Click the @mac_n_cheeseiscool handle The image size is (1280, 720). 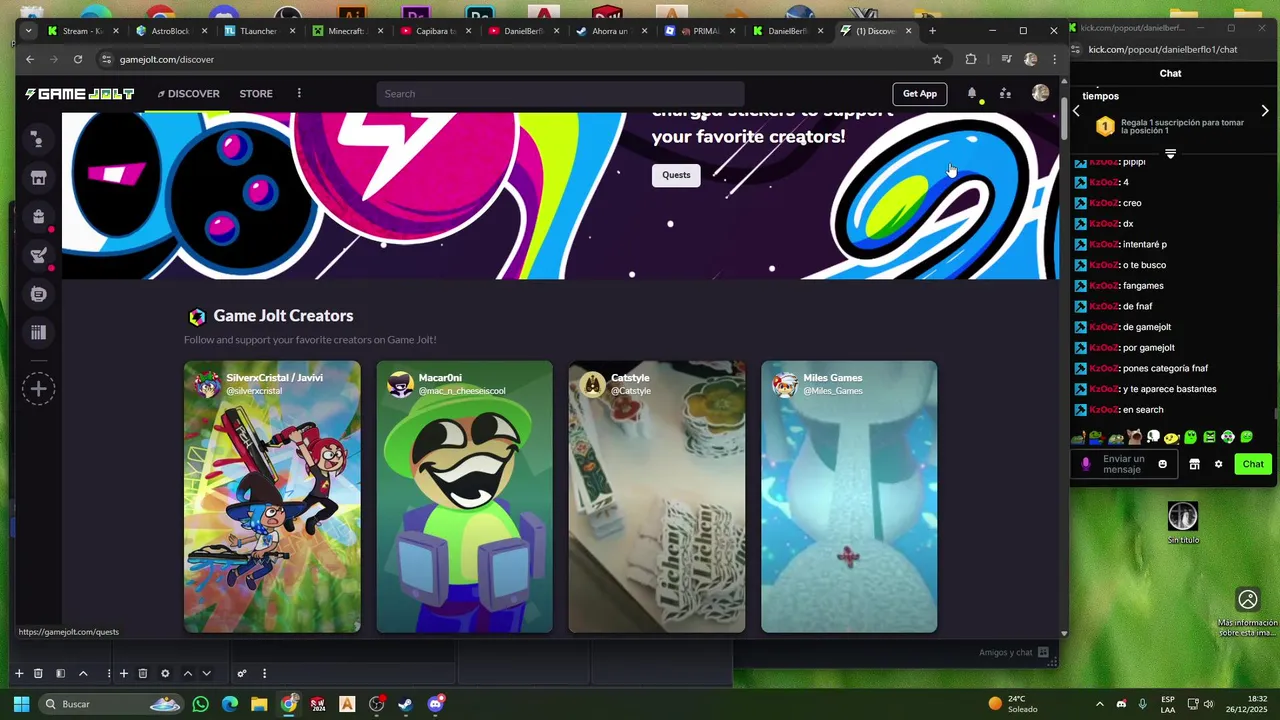click(462, 391)
